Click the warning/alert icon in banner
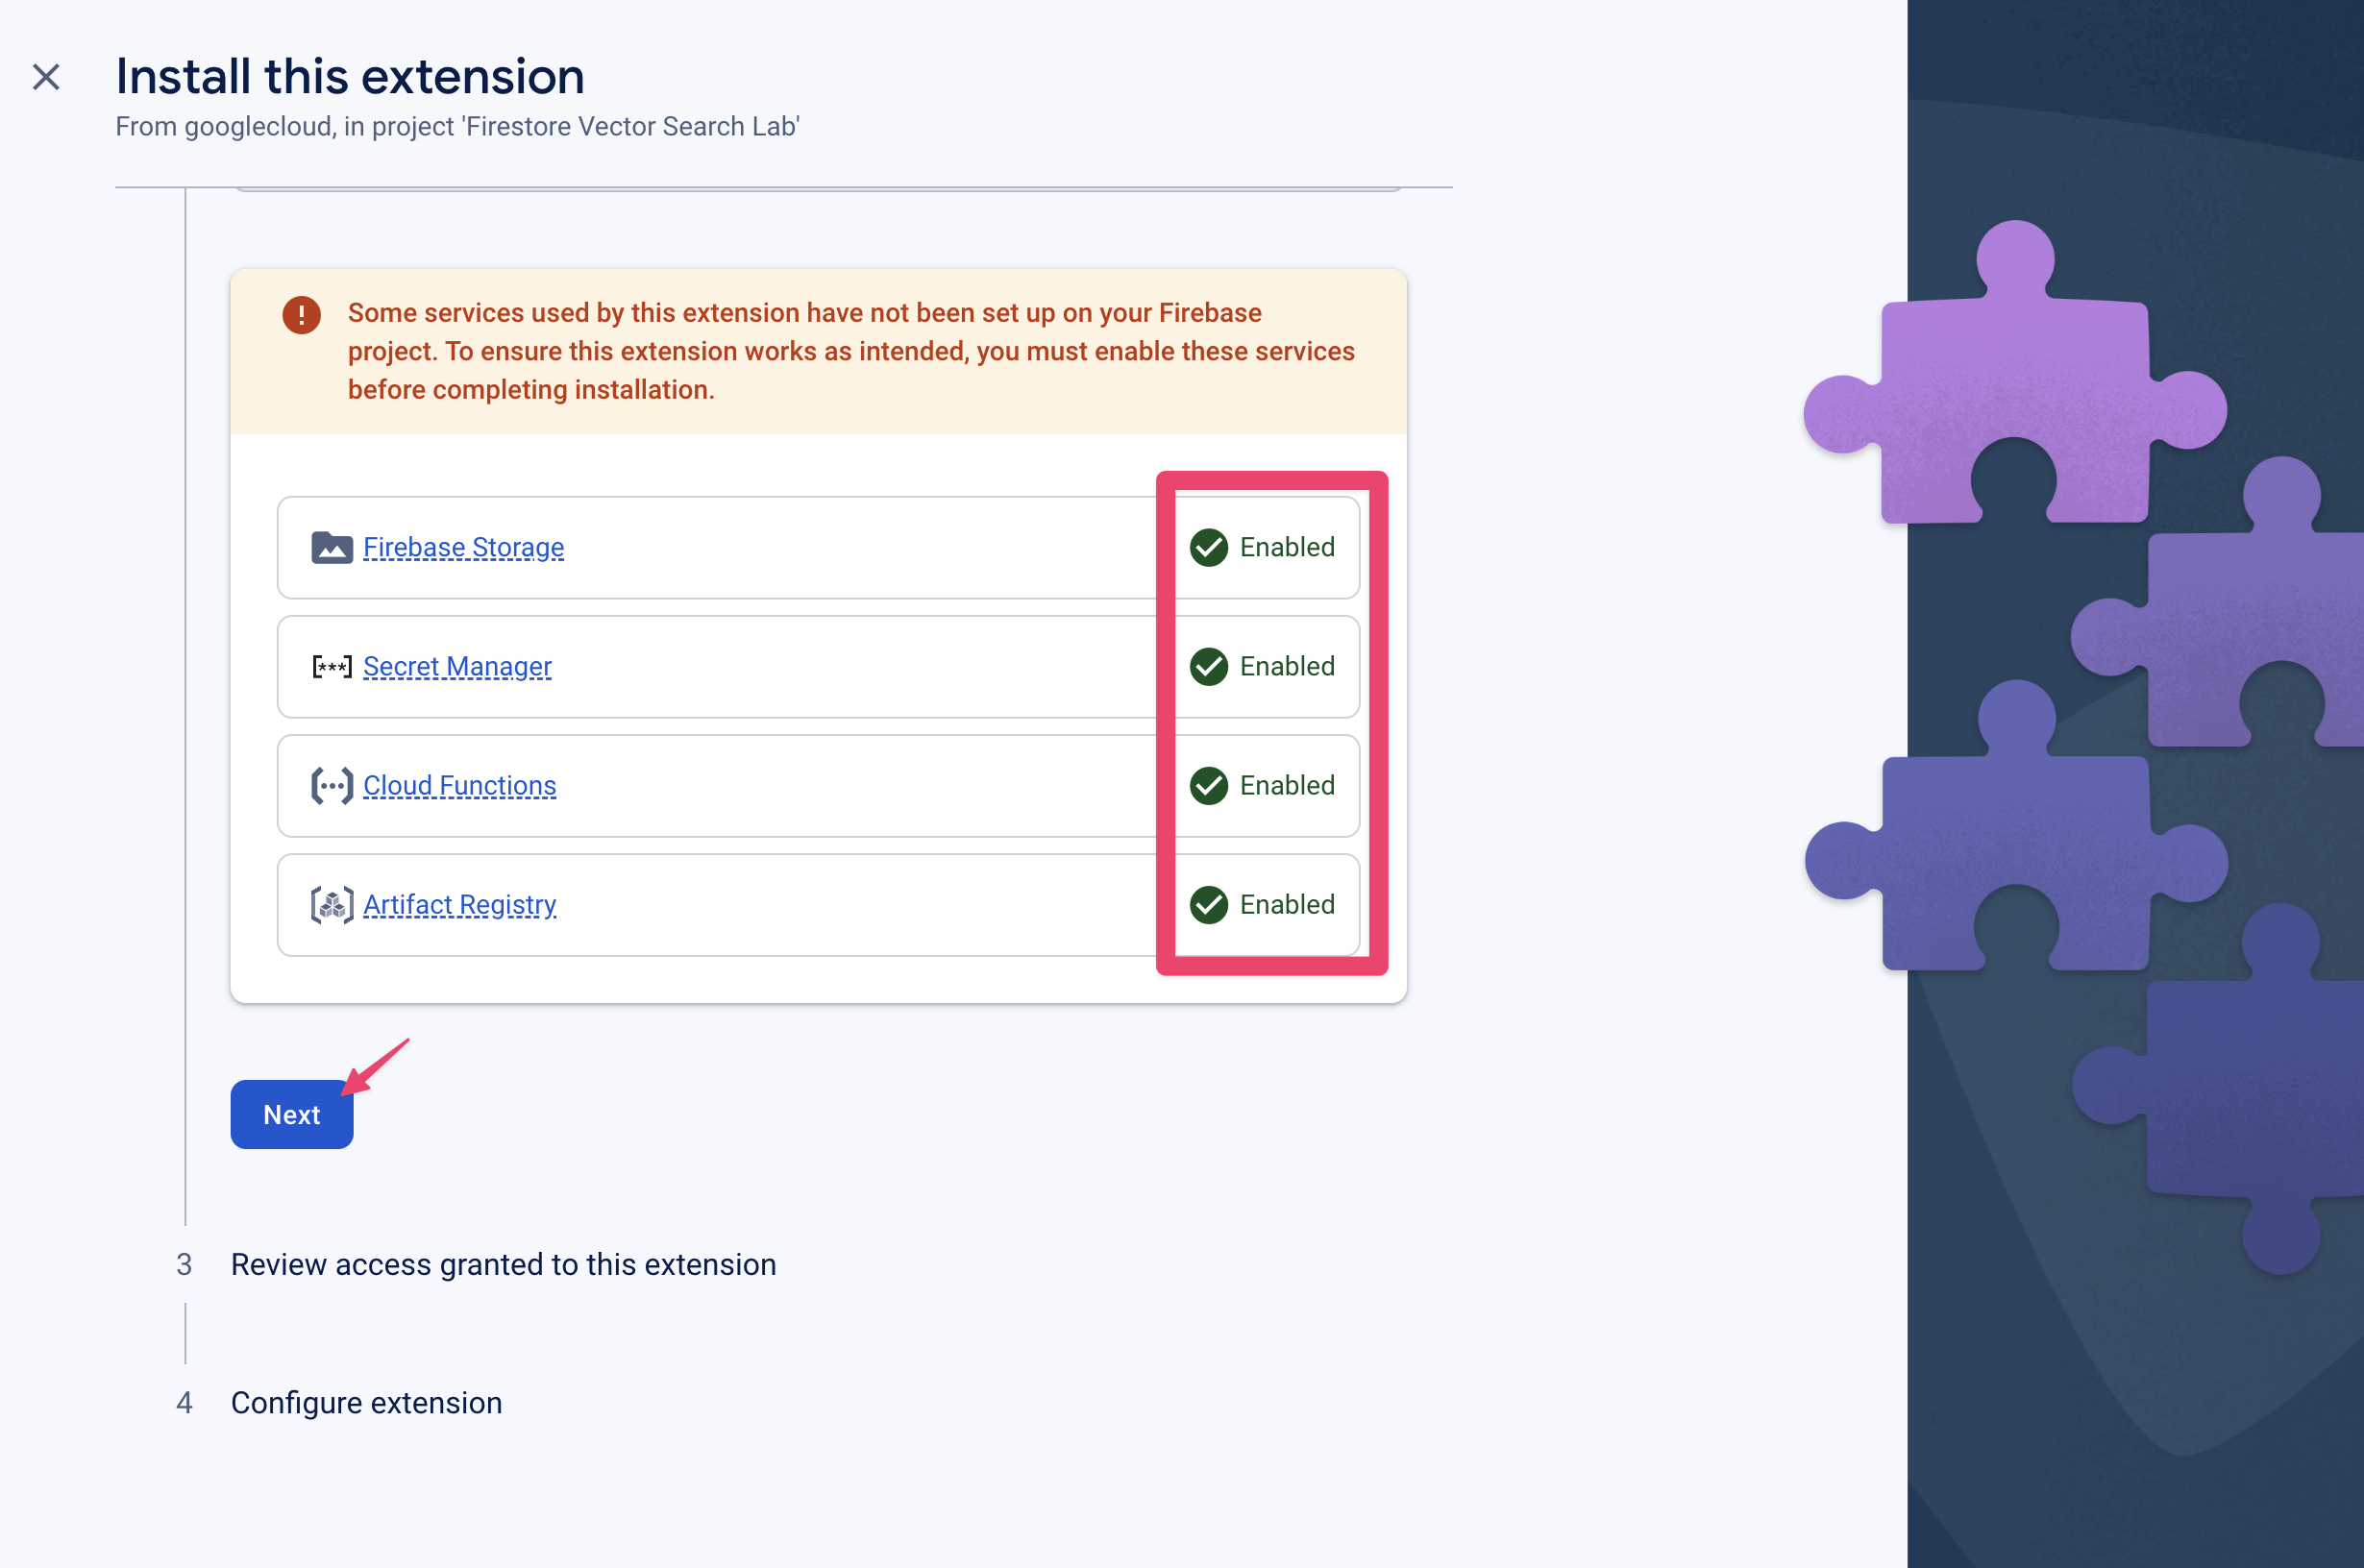The image size is (2364, 1568). click(299, 313)
